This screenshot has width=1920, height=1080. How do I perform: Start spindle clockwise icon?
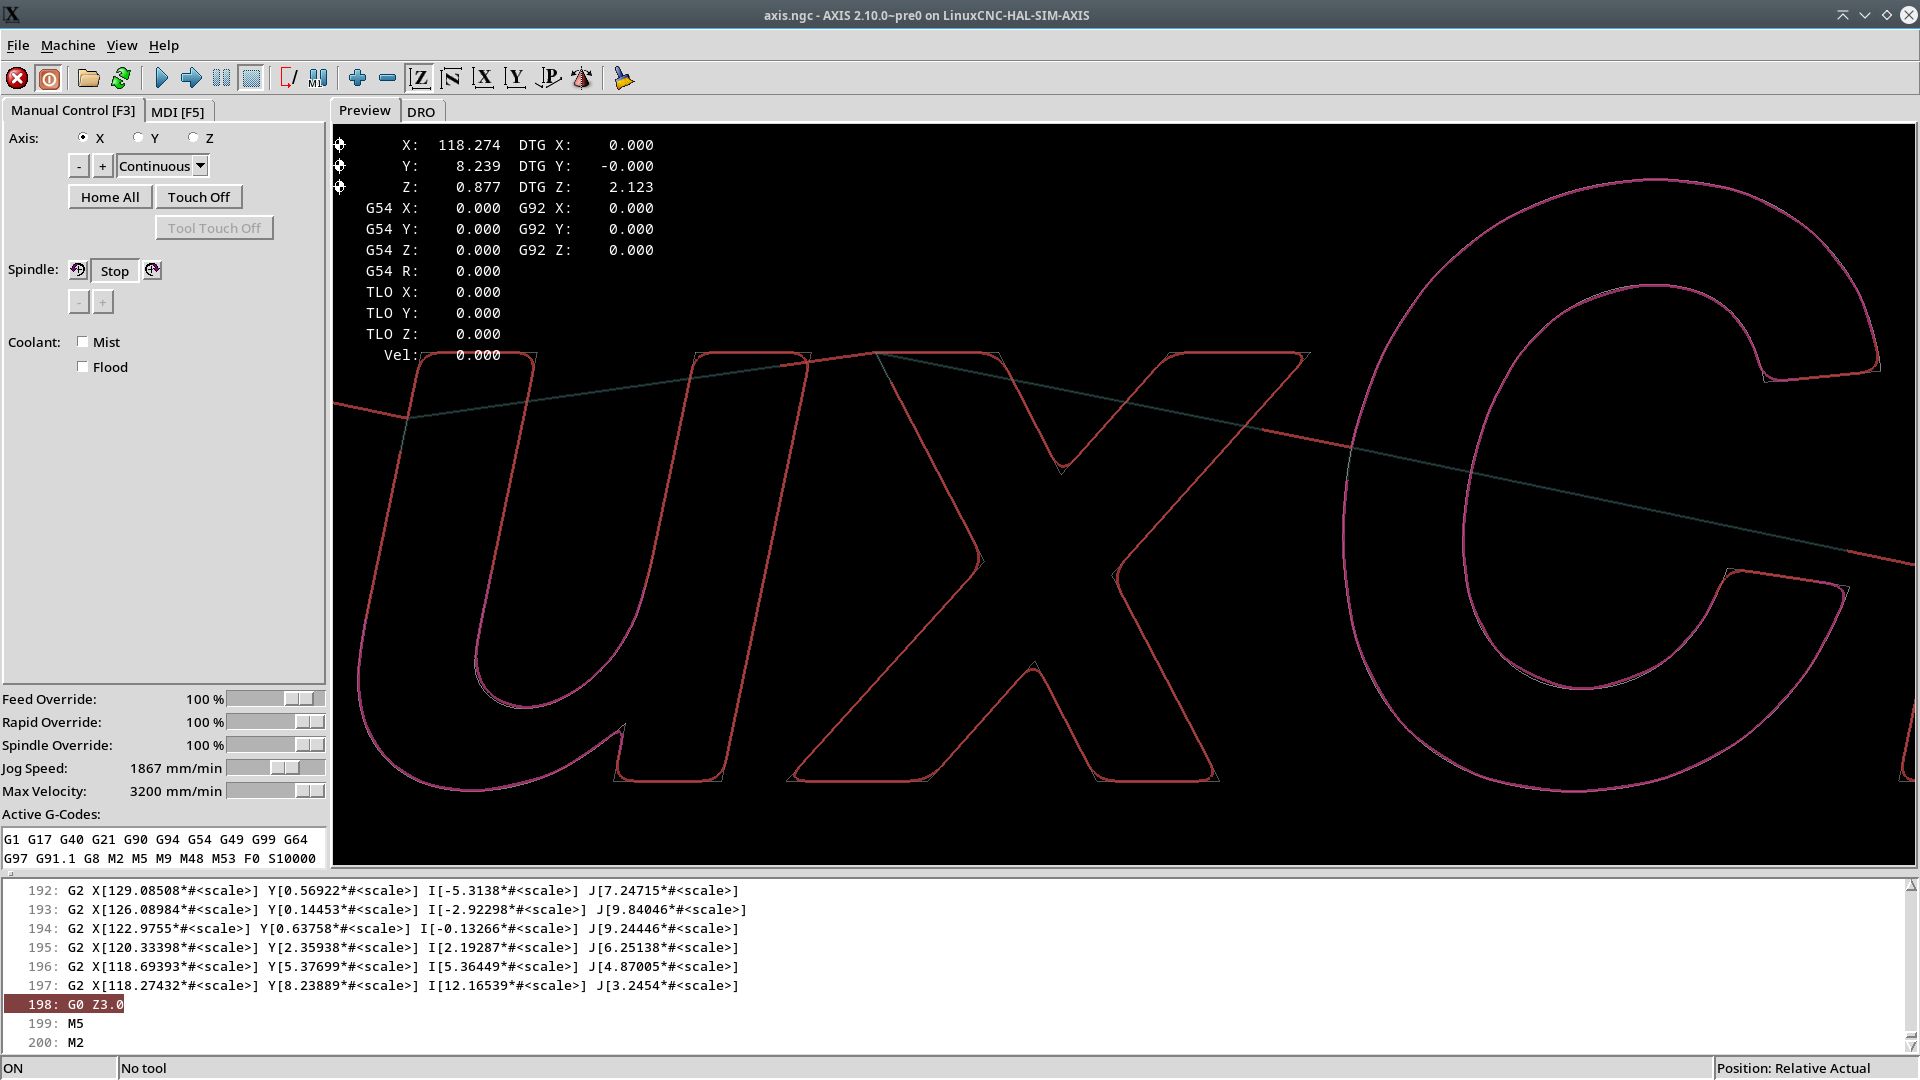[152, 270]
